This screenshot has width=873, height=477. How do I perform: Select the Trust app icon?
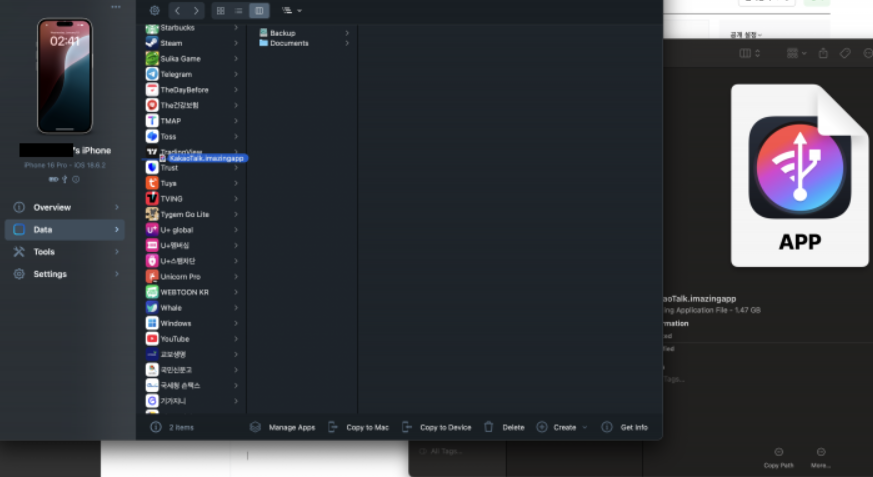[x=152, y=168]
